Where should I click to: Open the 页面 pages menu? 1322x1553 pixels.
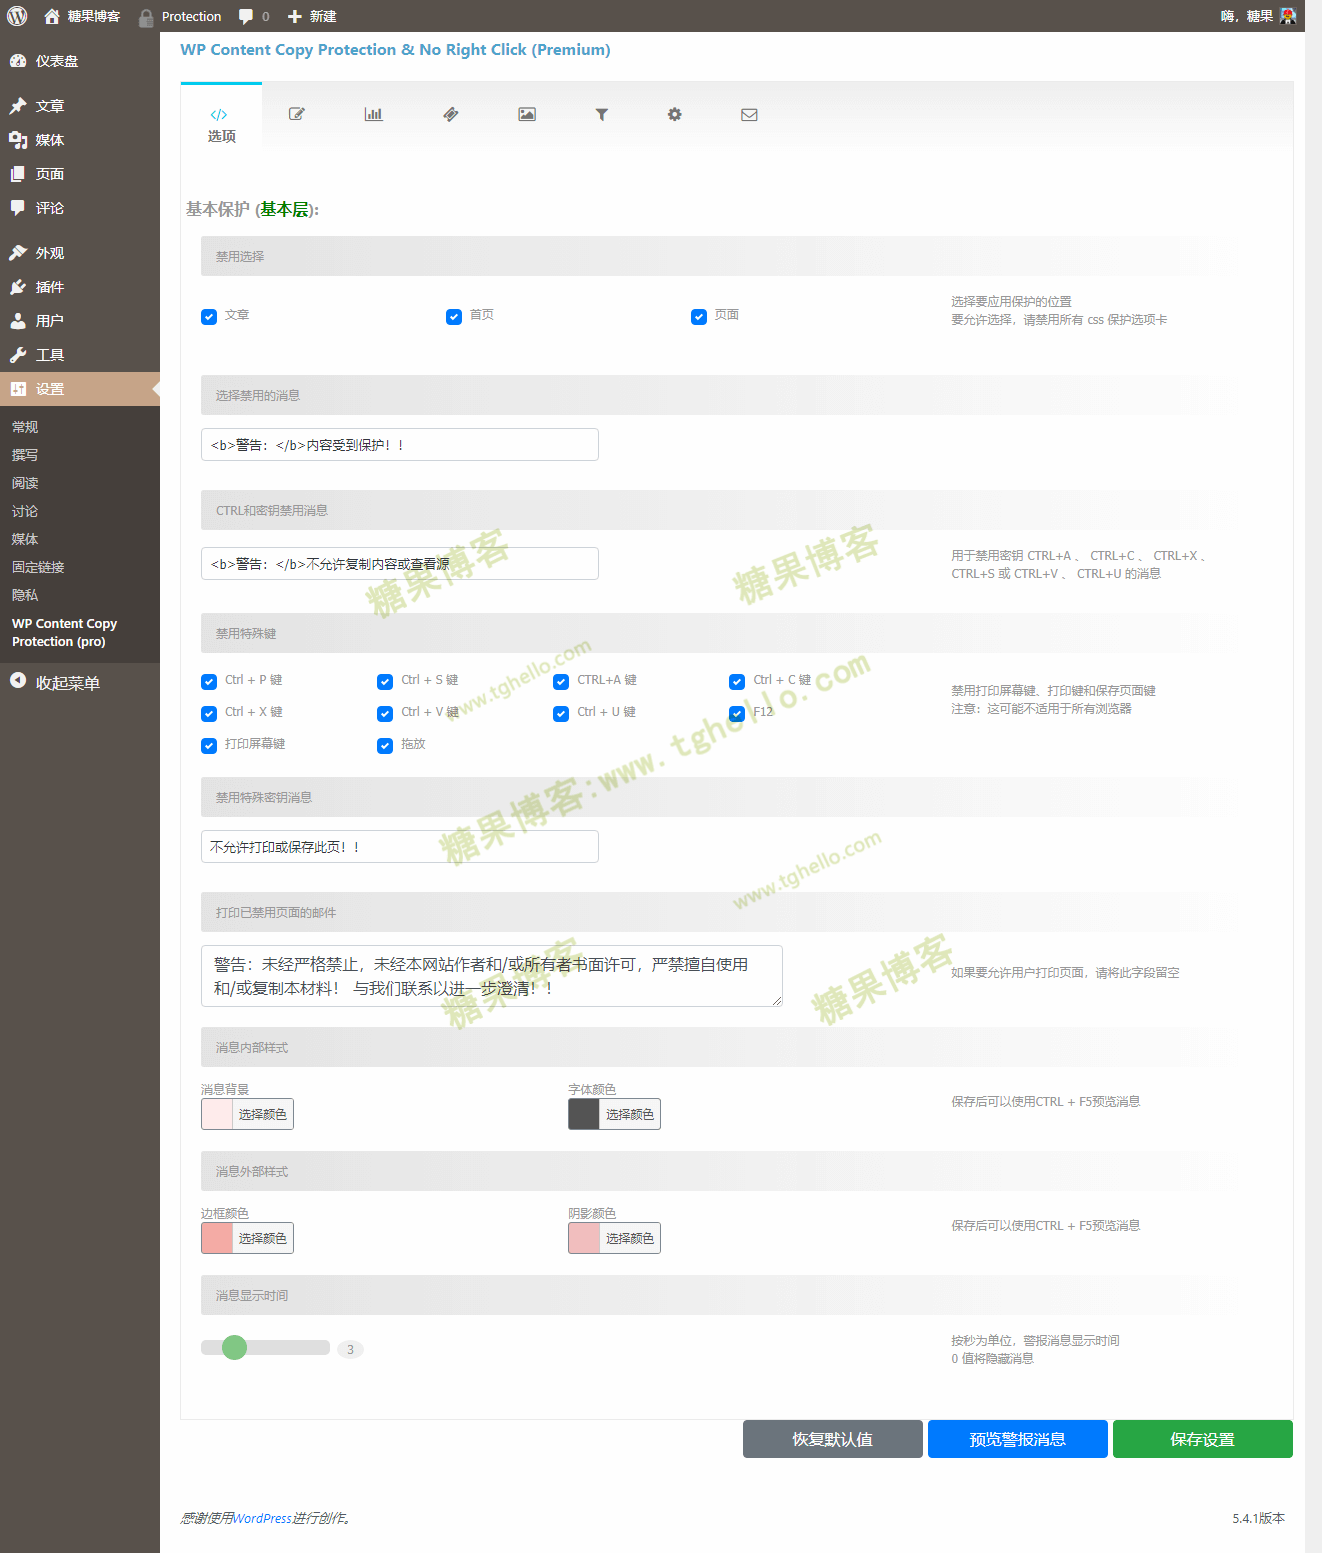(80, 174)
